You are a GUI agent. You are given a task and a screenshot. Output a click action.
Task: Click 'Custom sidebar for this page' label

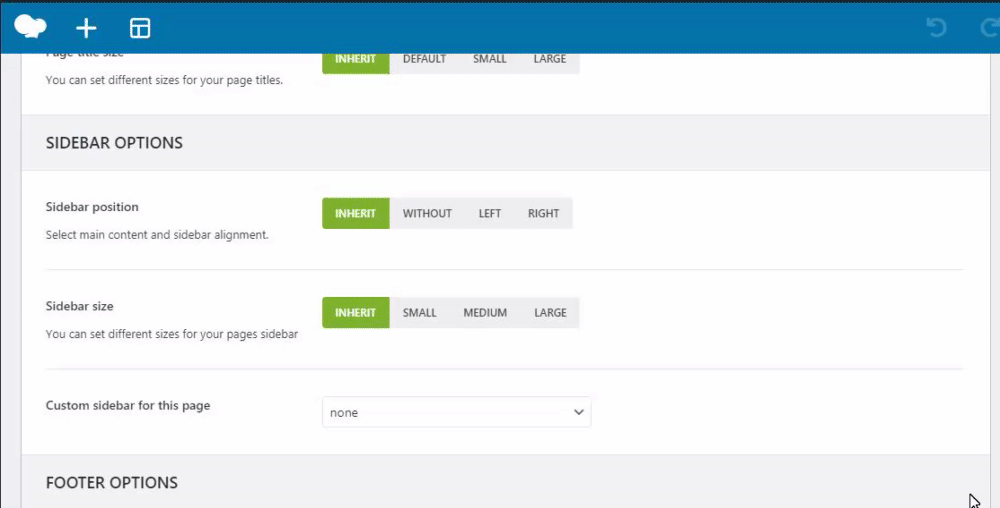click(128, 405)
